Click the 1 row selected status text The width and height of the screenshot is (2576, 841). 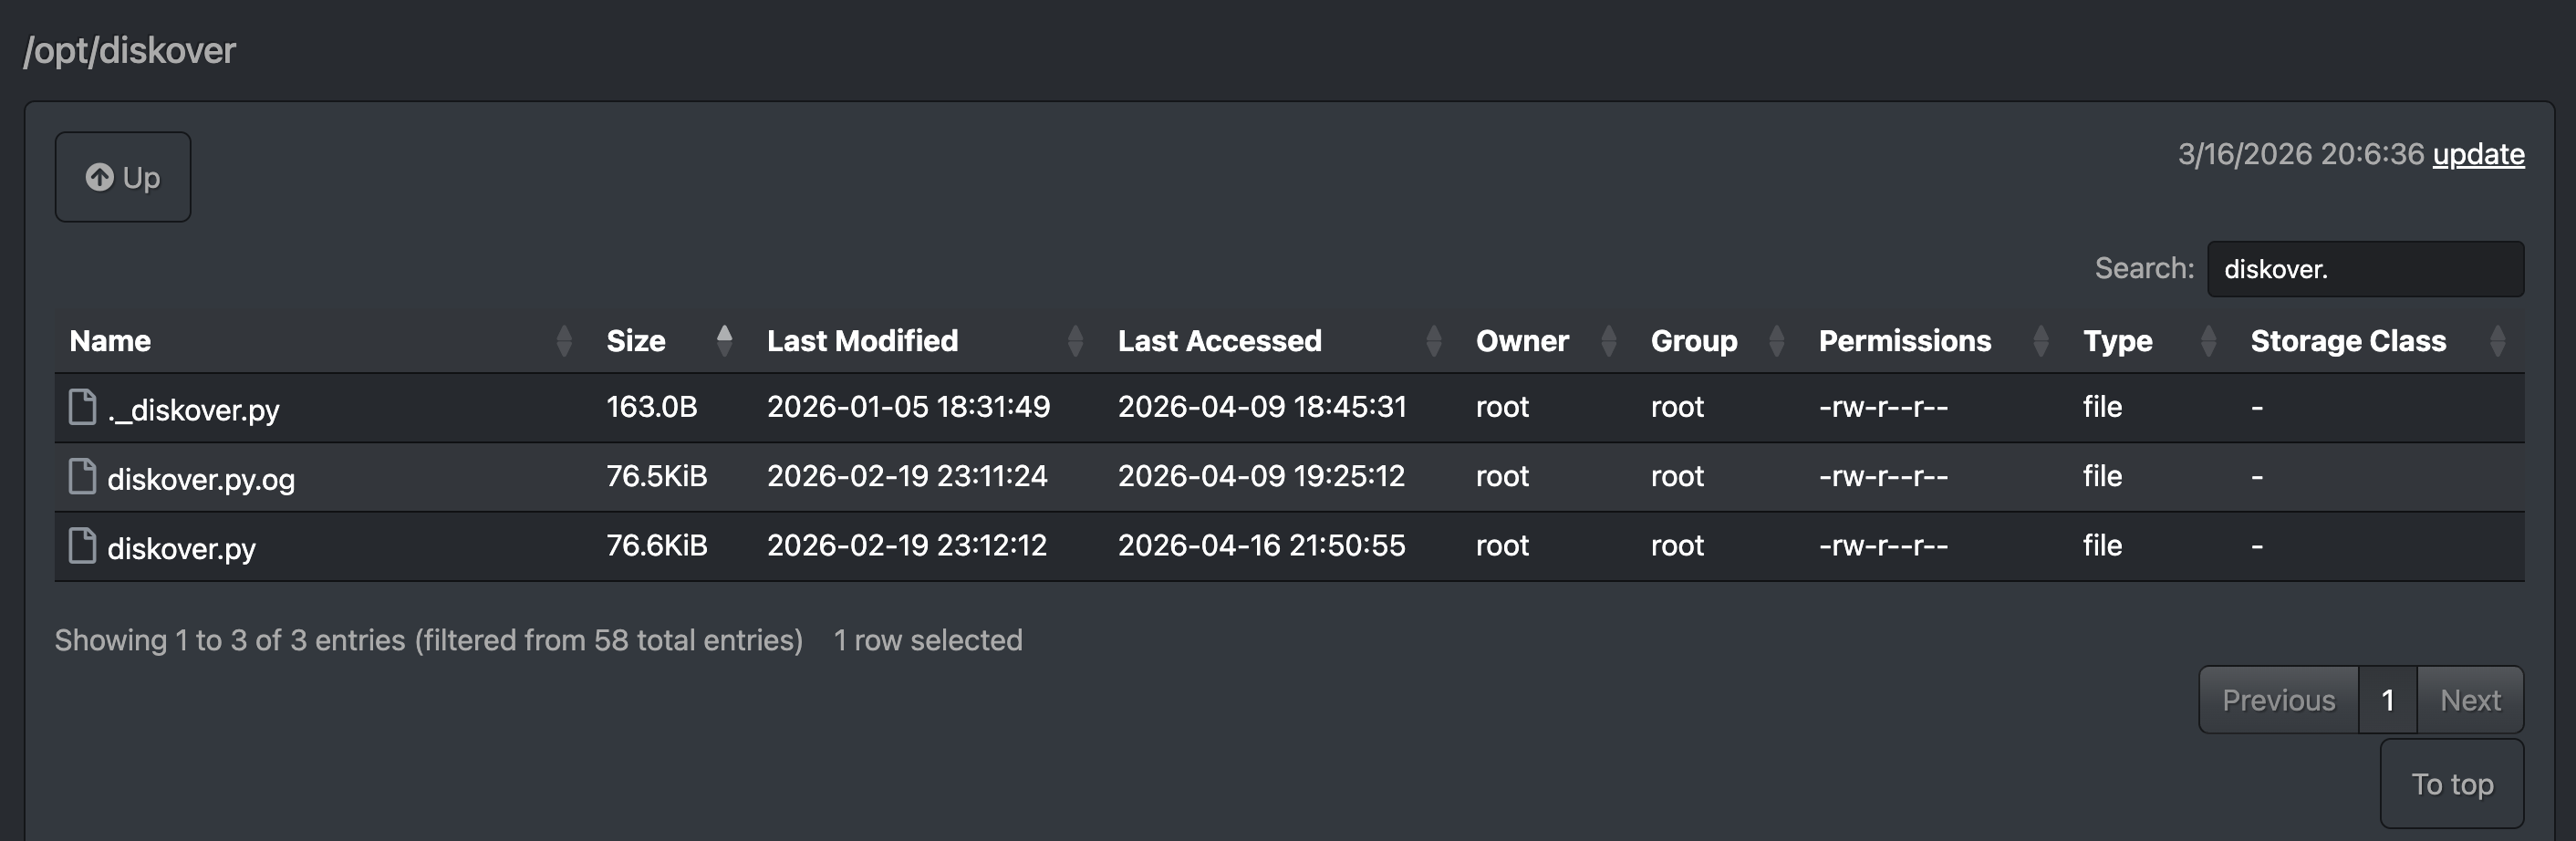[x=928, y=640]
